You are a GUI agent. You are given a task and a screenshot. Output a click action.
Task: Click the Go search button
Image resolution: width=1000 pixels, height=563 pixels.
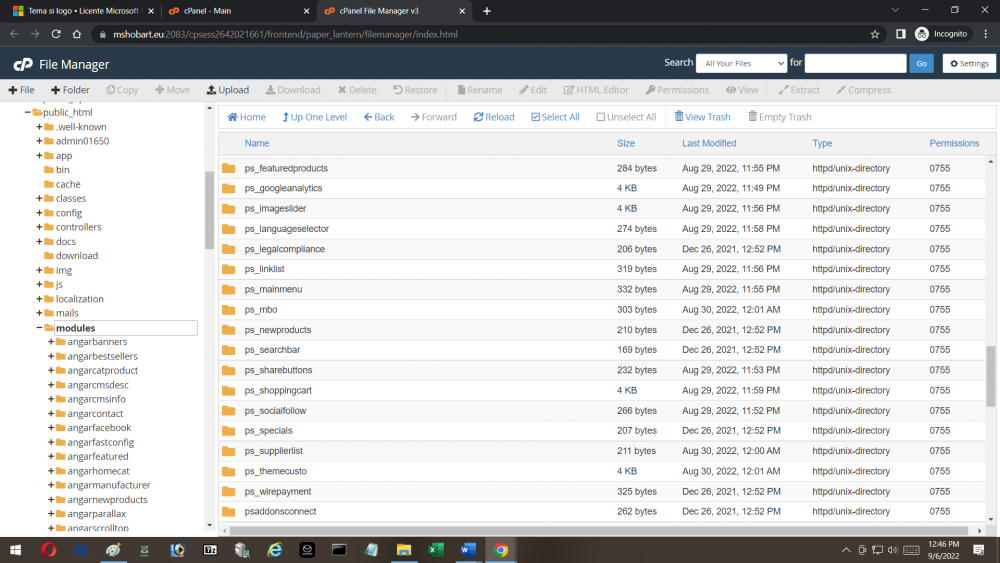(922, 63)
